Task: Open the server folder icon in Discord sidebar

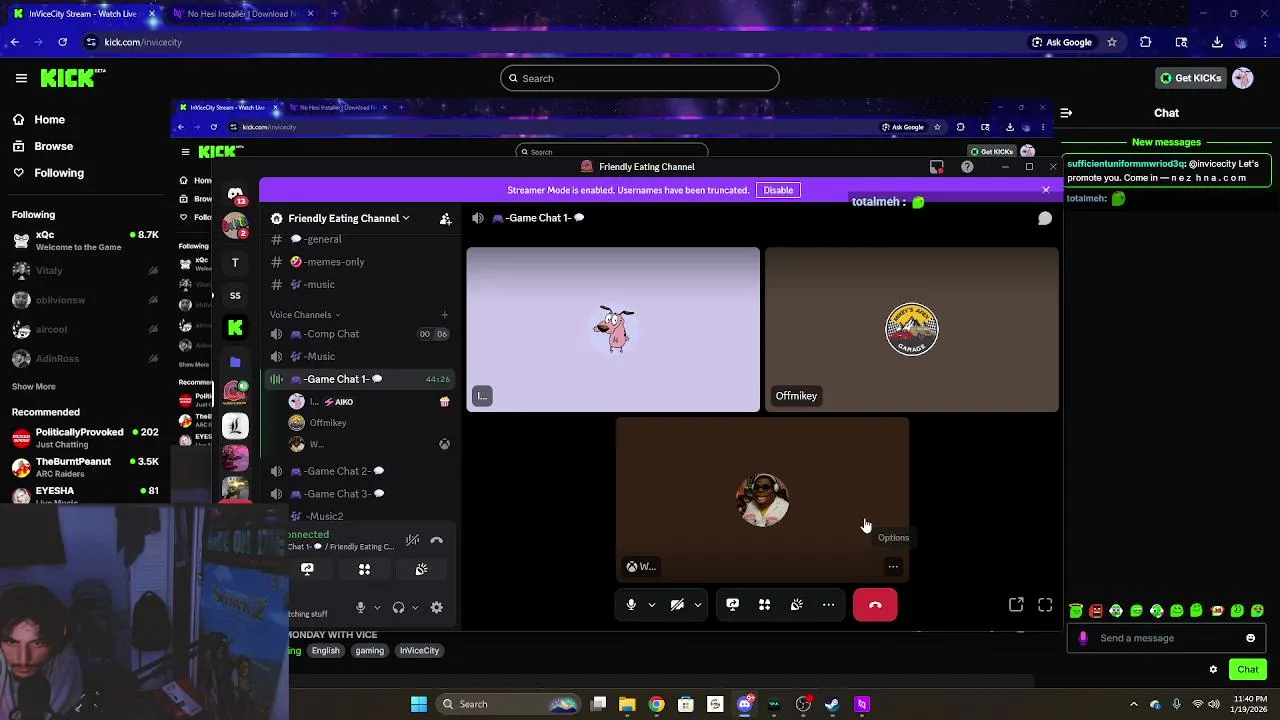Action: 235,361
